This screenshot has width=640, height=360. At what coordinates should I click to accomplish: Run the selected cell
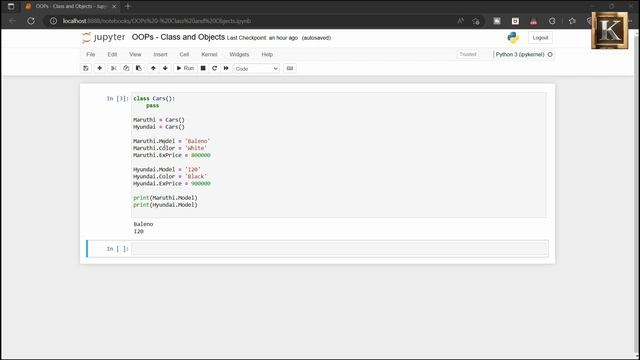click(x=185, y=68)
